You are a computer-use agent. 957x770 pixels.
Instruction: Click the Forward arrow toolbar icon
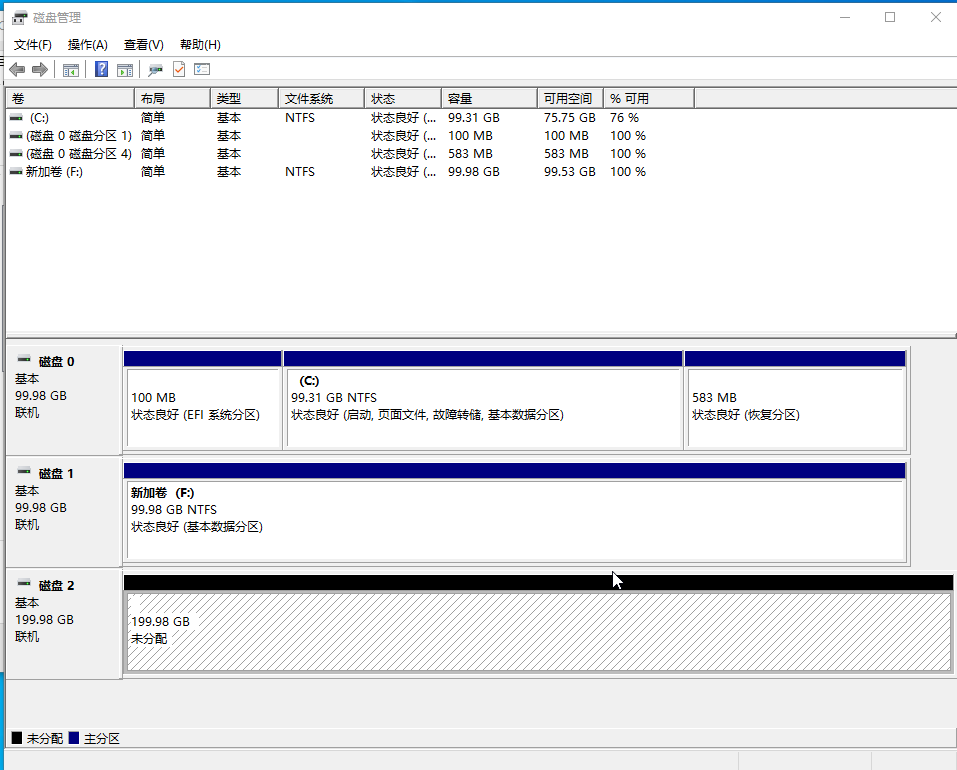(40, 69)
